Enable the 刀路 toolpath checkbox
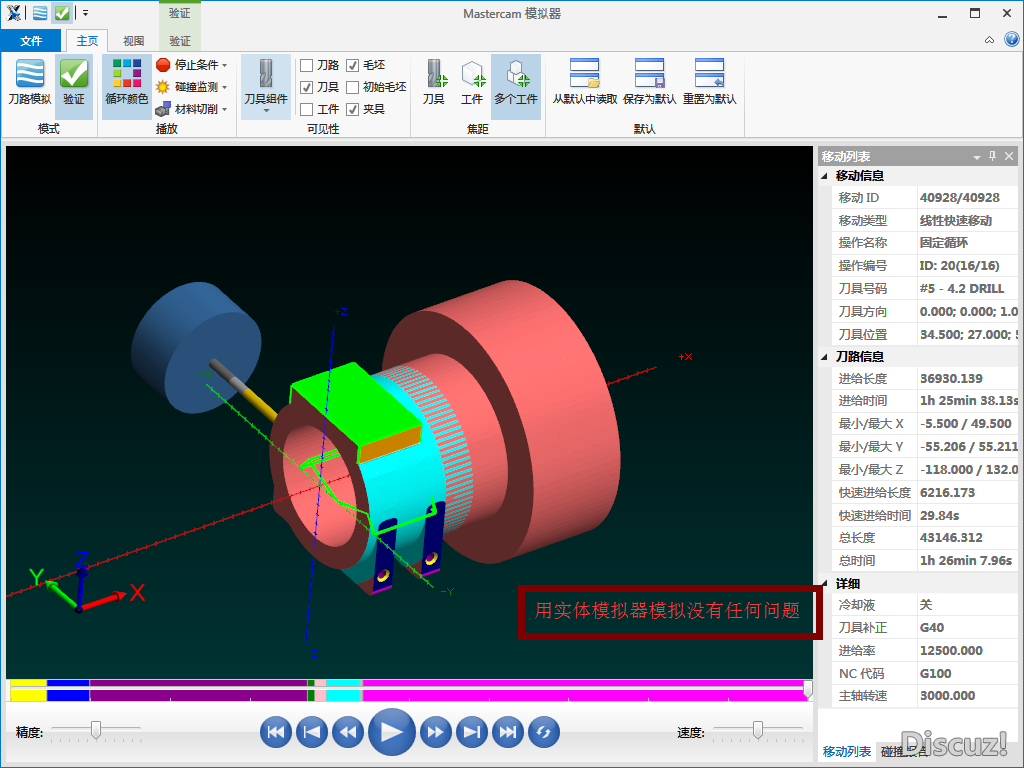Screen dimensions: 1024x768 click(306, 65)
